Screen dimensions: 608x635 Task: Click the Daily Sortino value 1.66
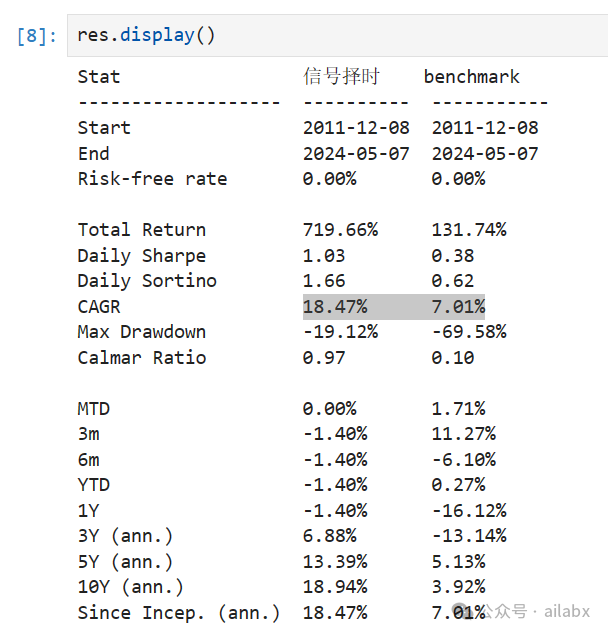324,281
